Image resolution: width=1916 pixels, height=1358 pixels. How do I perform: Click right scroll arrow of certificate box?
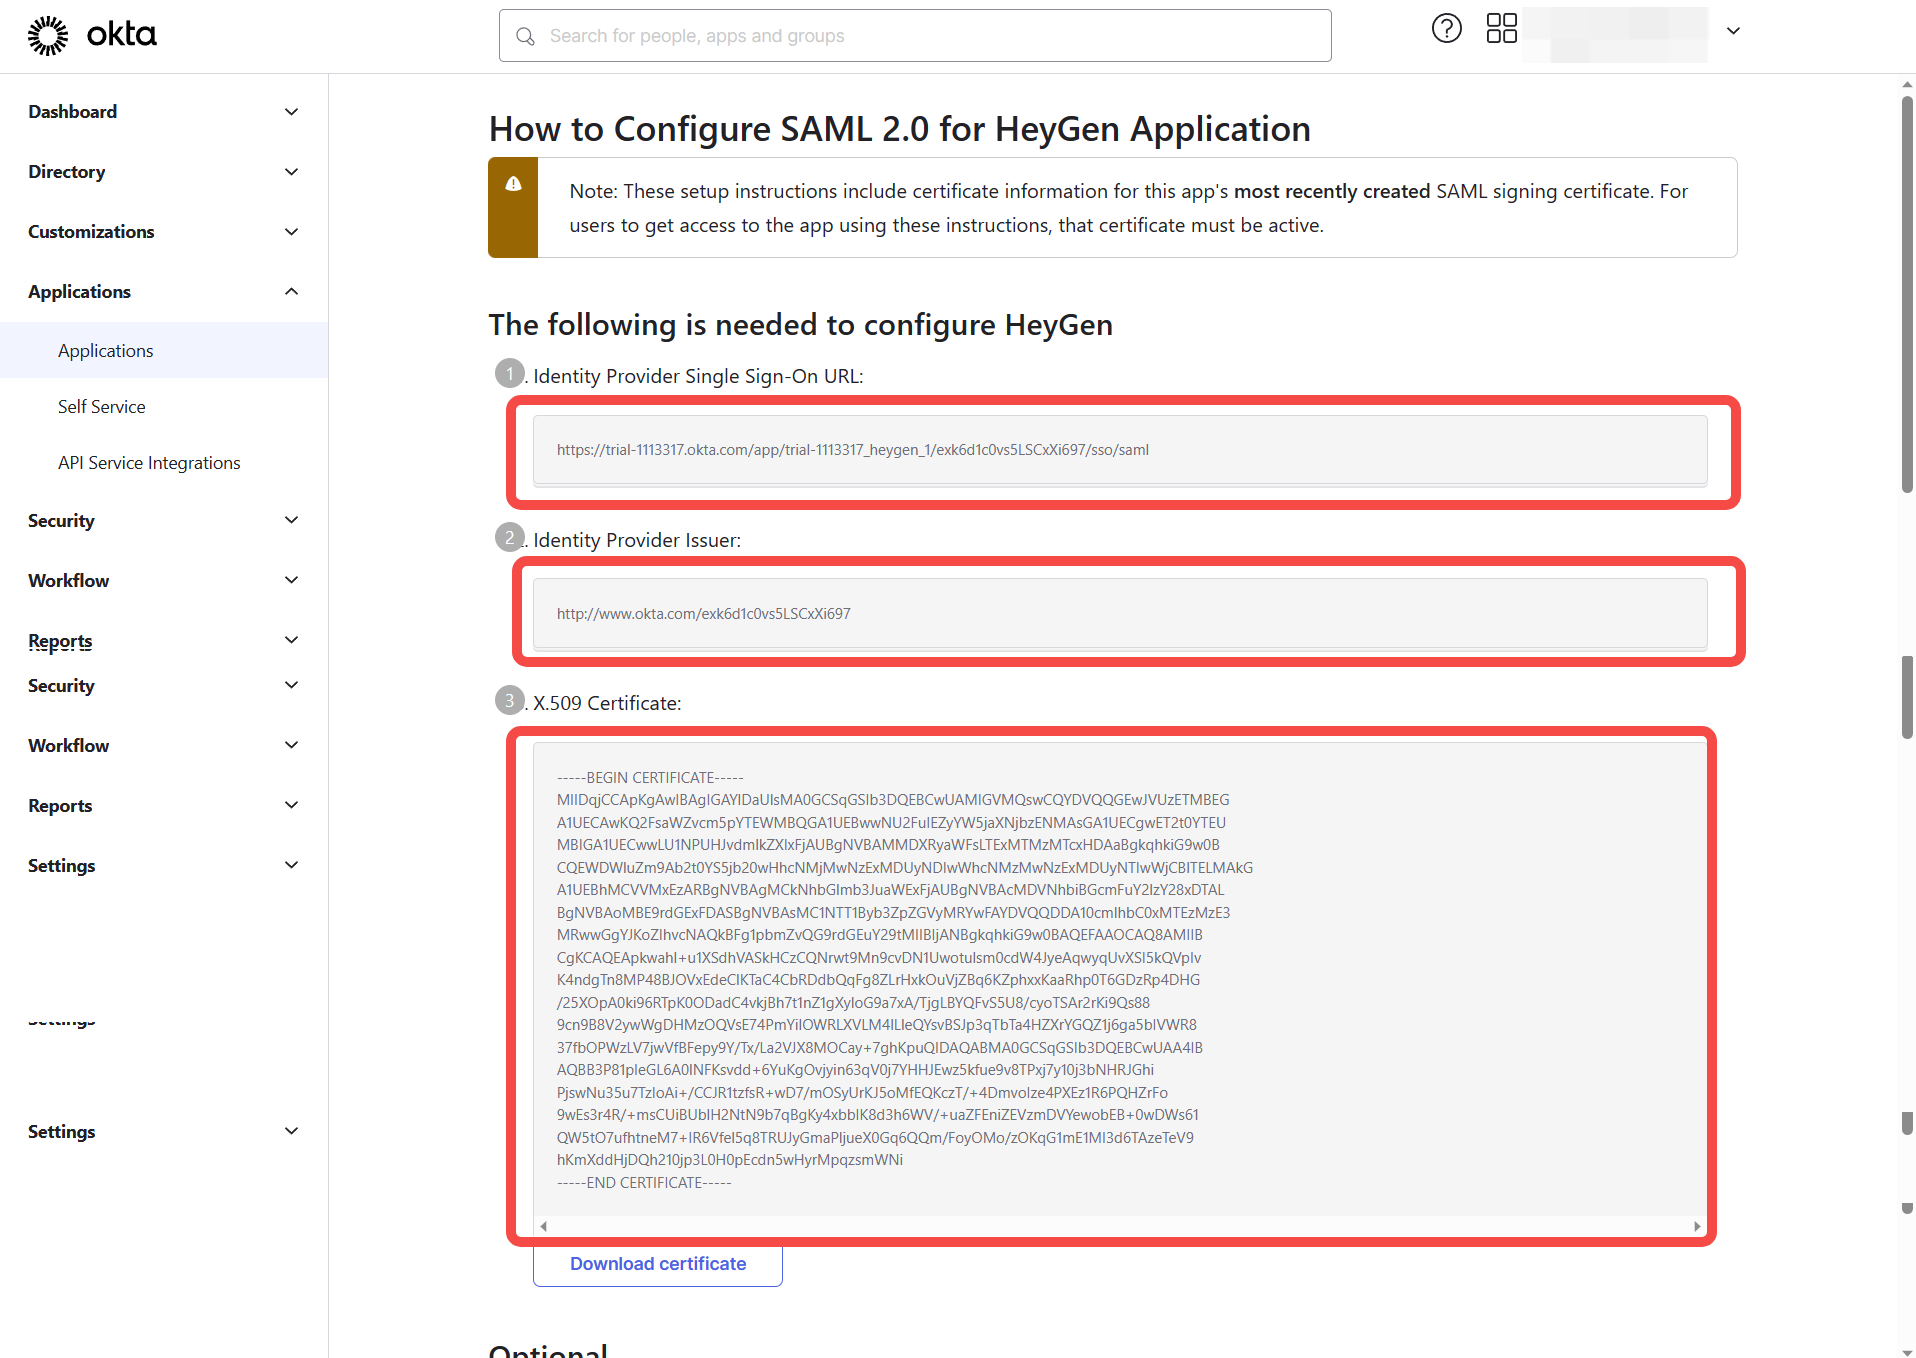[x=1697, y=1226]
